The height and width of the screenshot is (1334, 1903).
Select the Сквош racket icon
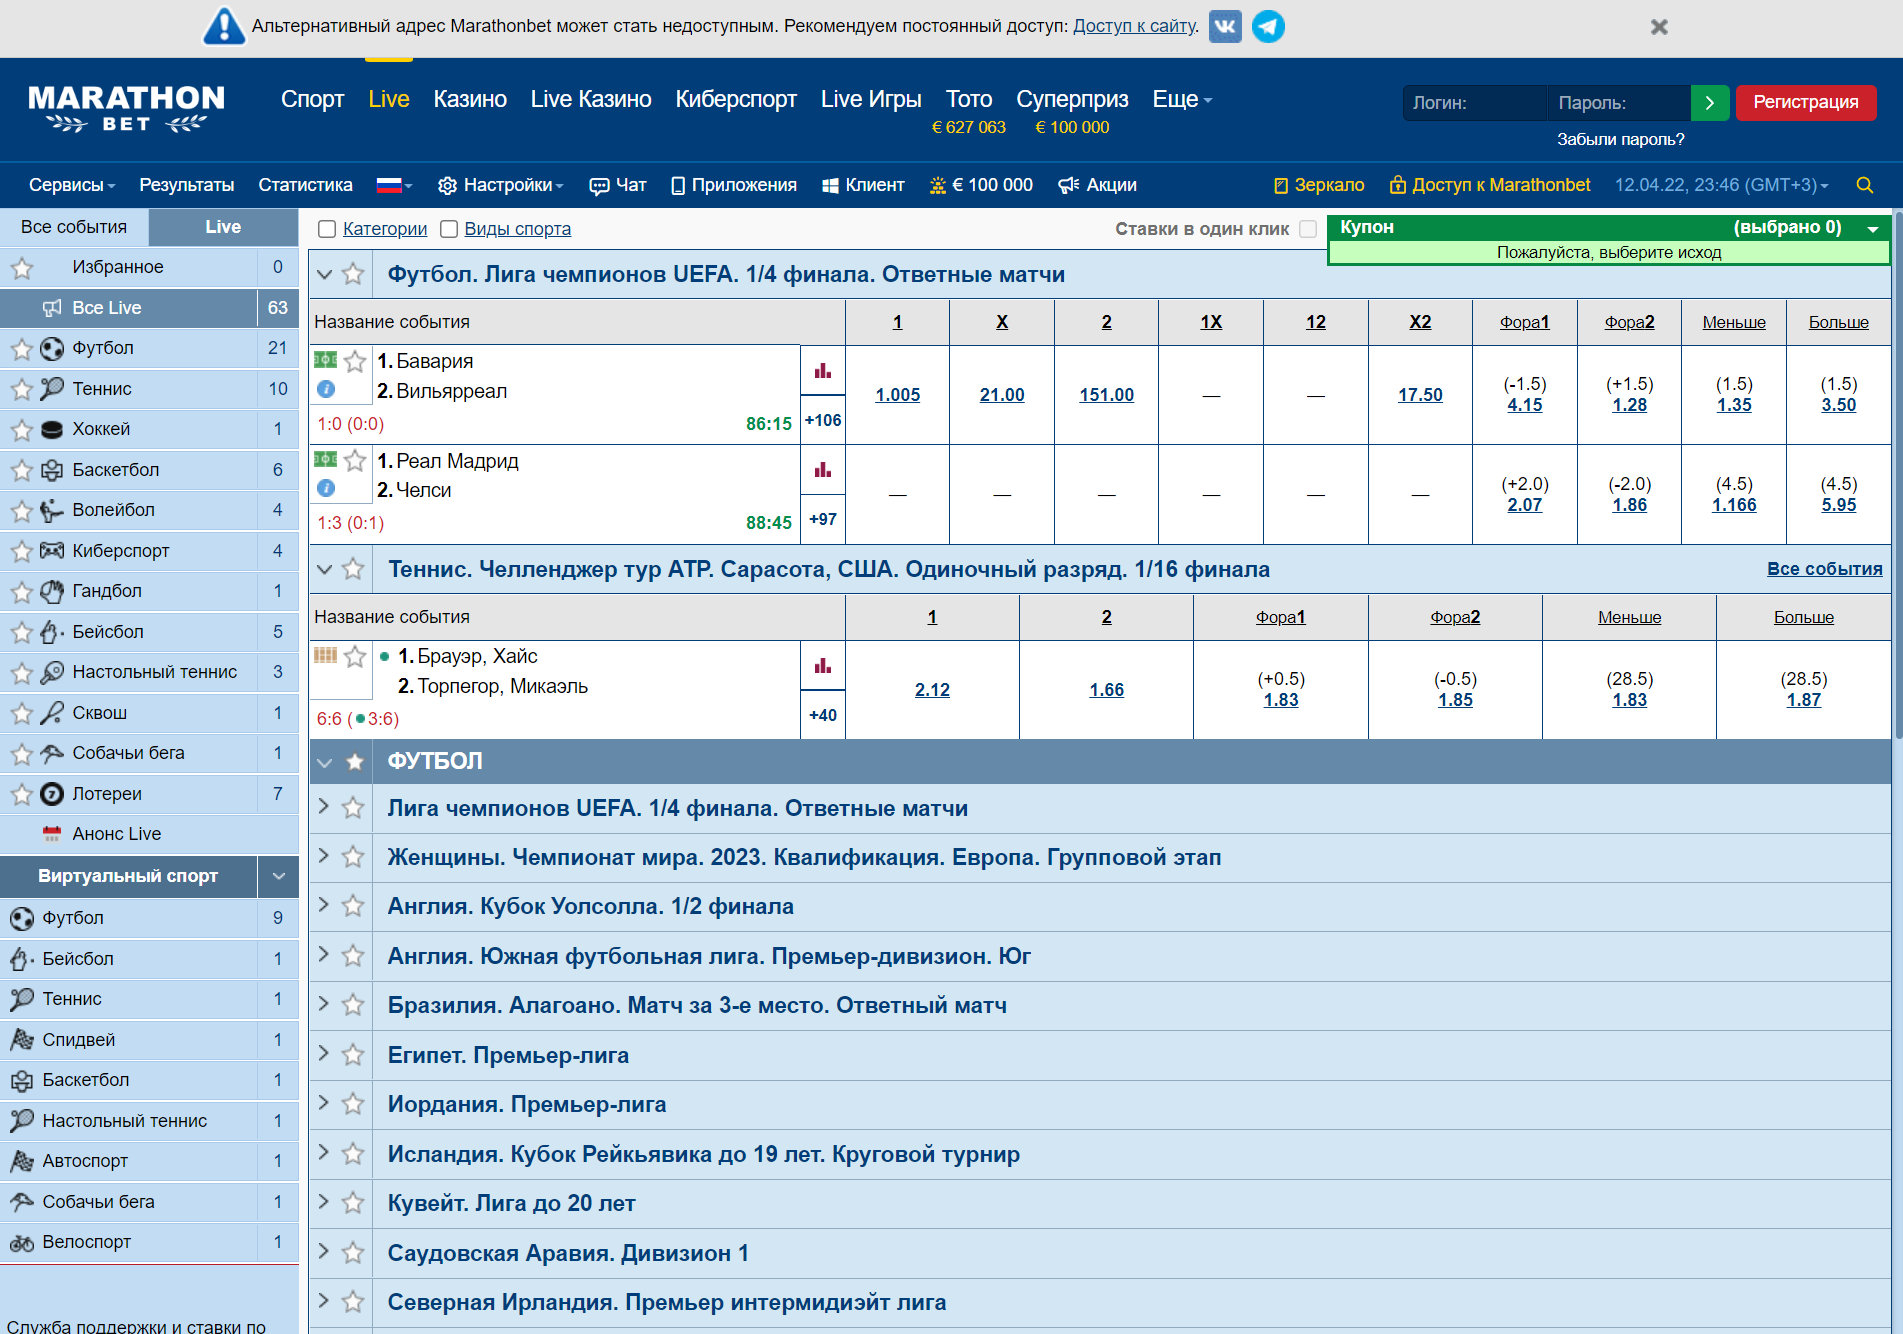tap(52, 713)
